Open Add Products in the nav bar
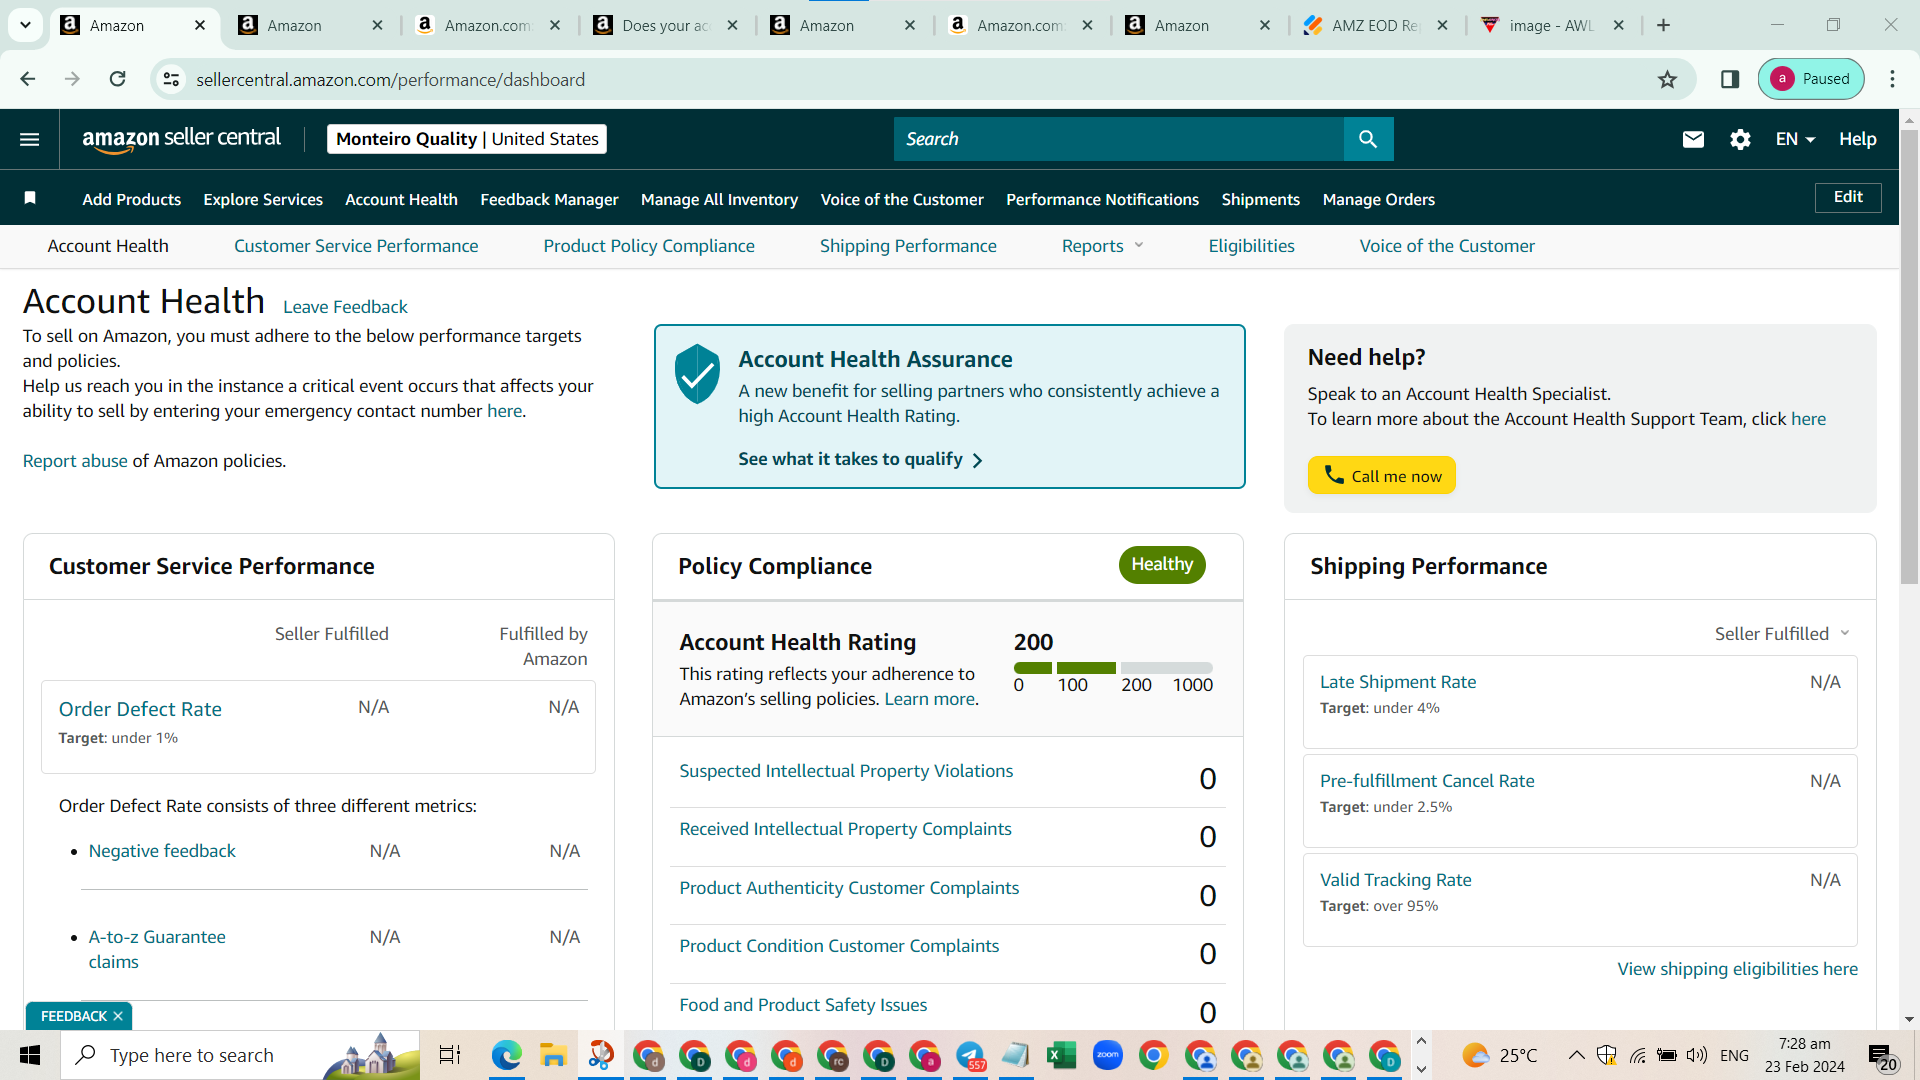The image size is (1920, 1080). (x=132, y=199)
